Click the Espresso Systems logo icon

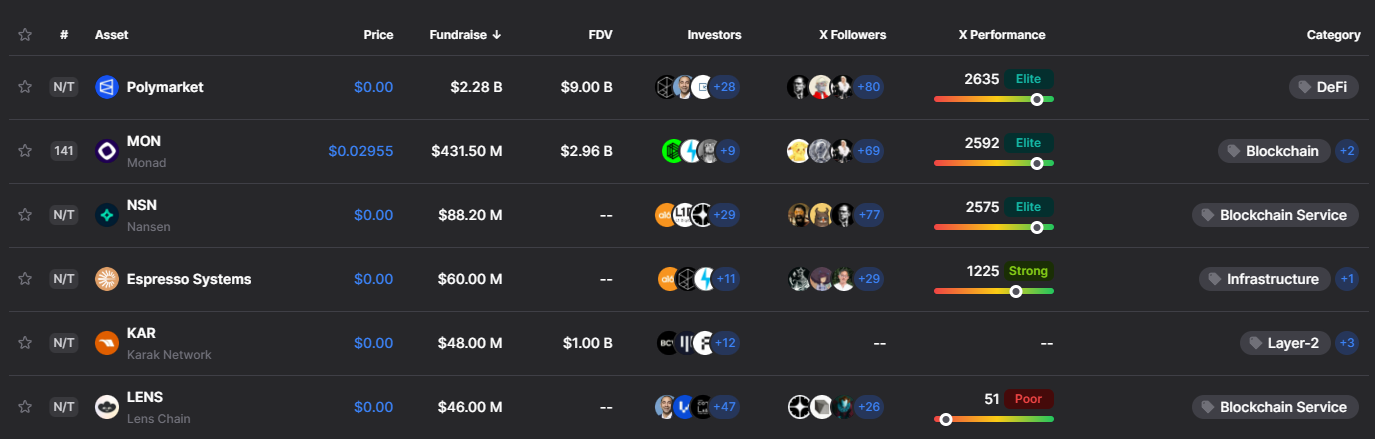coord(107,279)
